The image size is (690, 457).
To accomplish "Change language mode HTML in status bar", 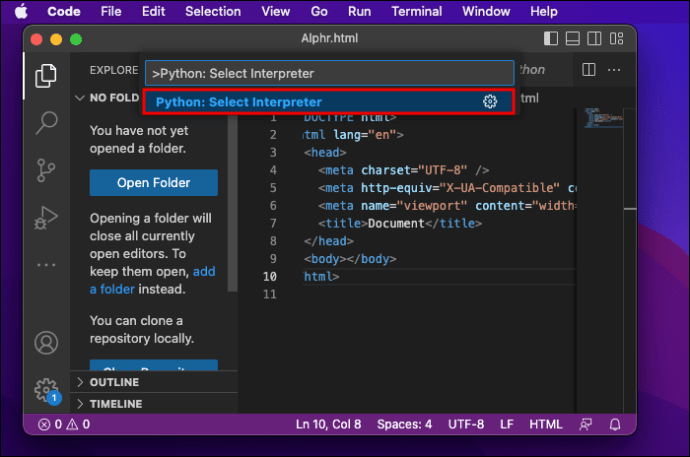I will click(x=546, y=424).
